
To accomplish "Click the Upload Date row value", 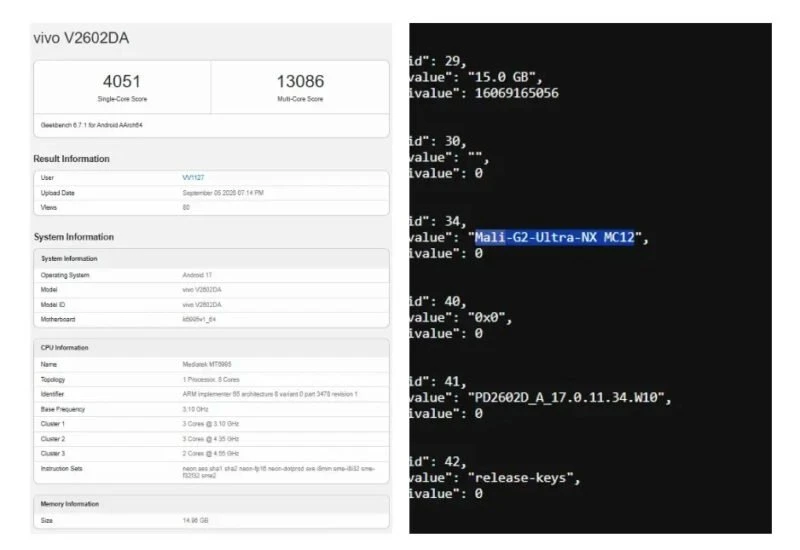I will pos(223,193).
